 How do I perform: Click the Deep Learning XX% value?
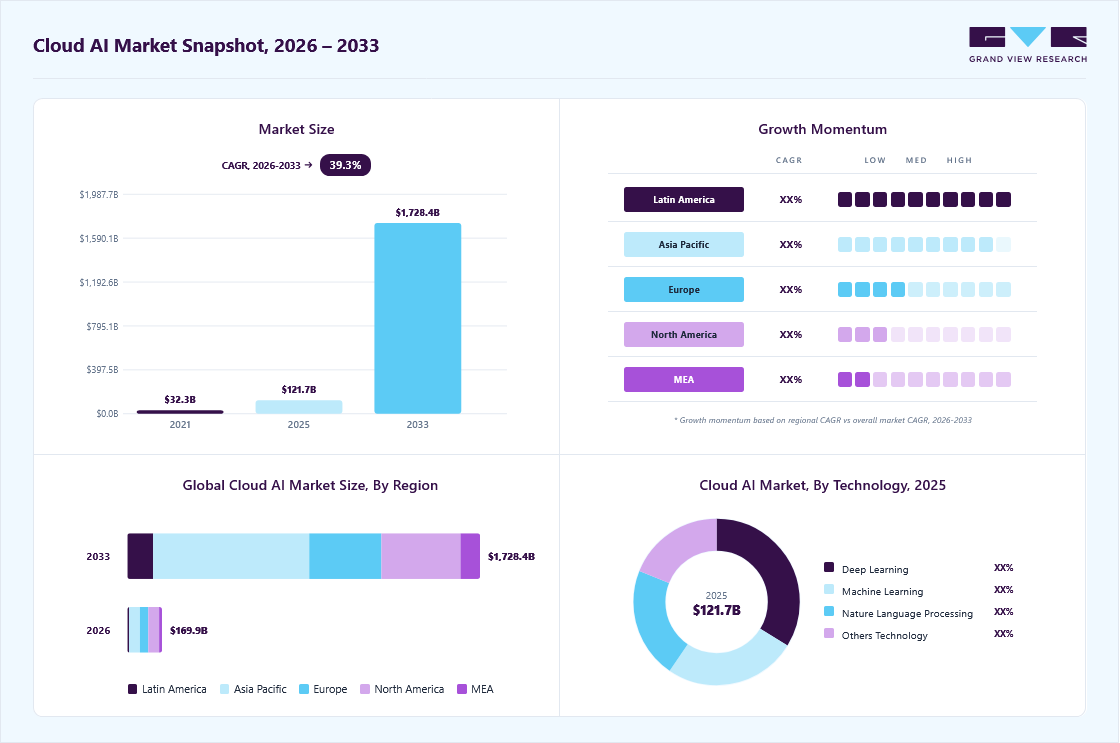1004,568
